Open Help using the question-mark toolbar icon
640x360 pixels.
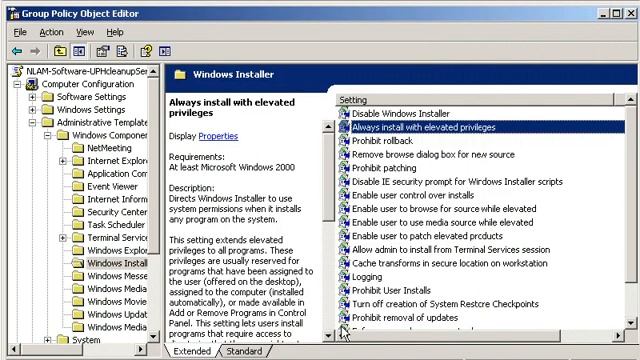pyautogui.click(x=146, y=51)
